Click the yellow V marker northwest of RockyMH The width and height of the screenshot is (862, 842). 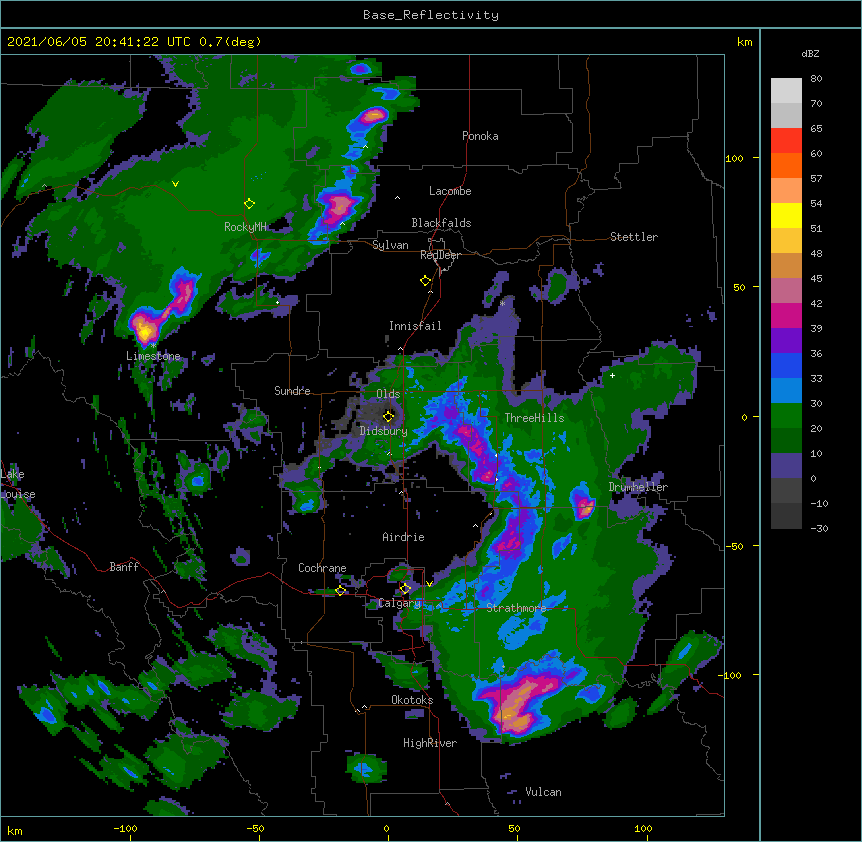175,184
